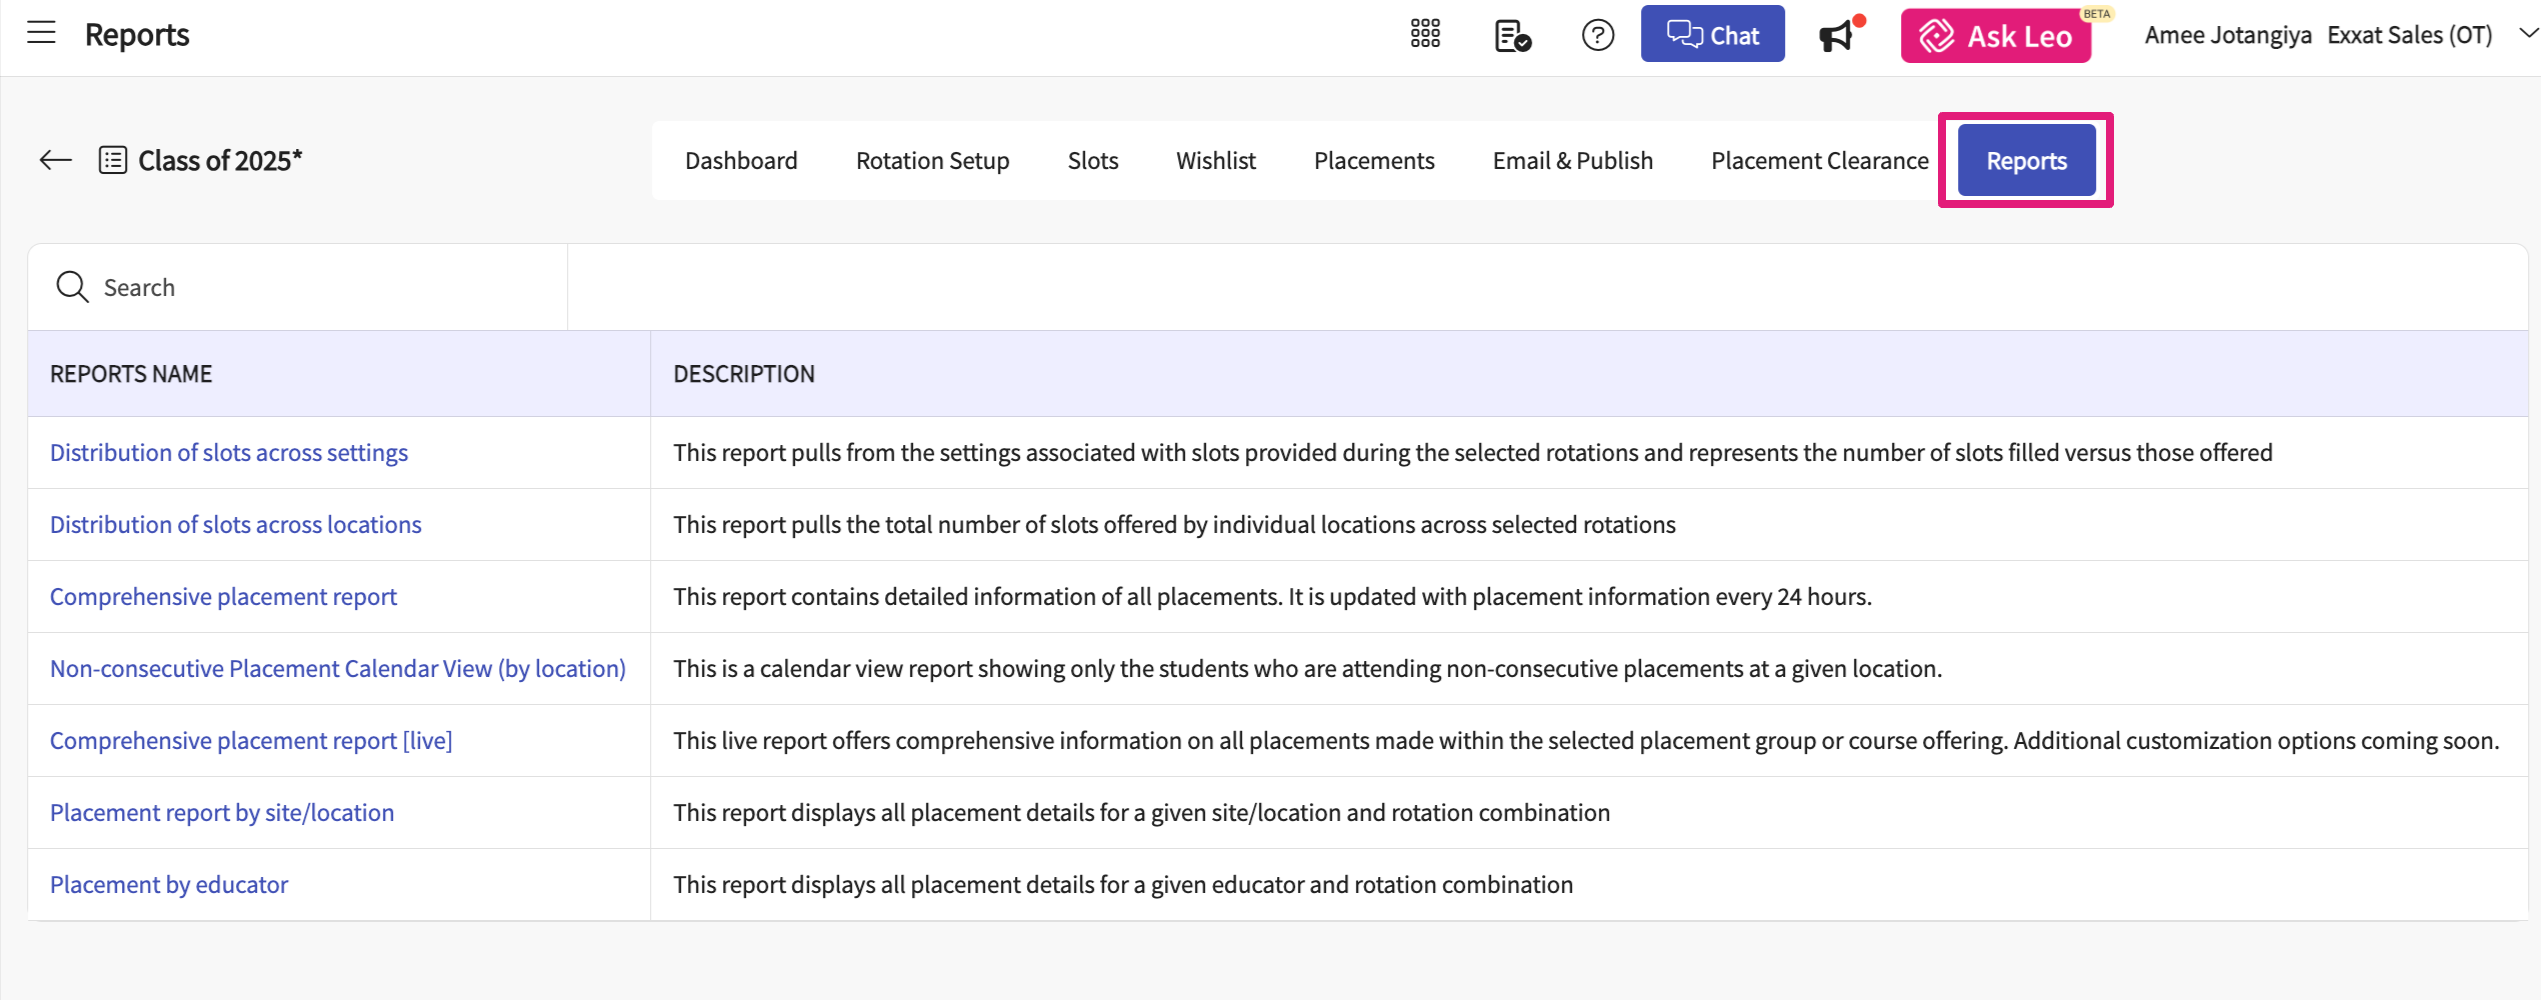Launch the Ask Leo assistant

click(x=1996, y=36)
